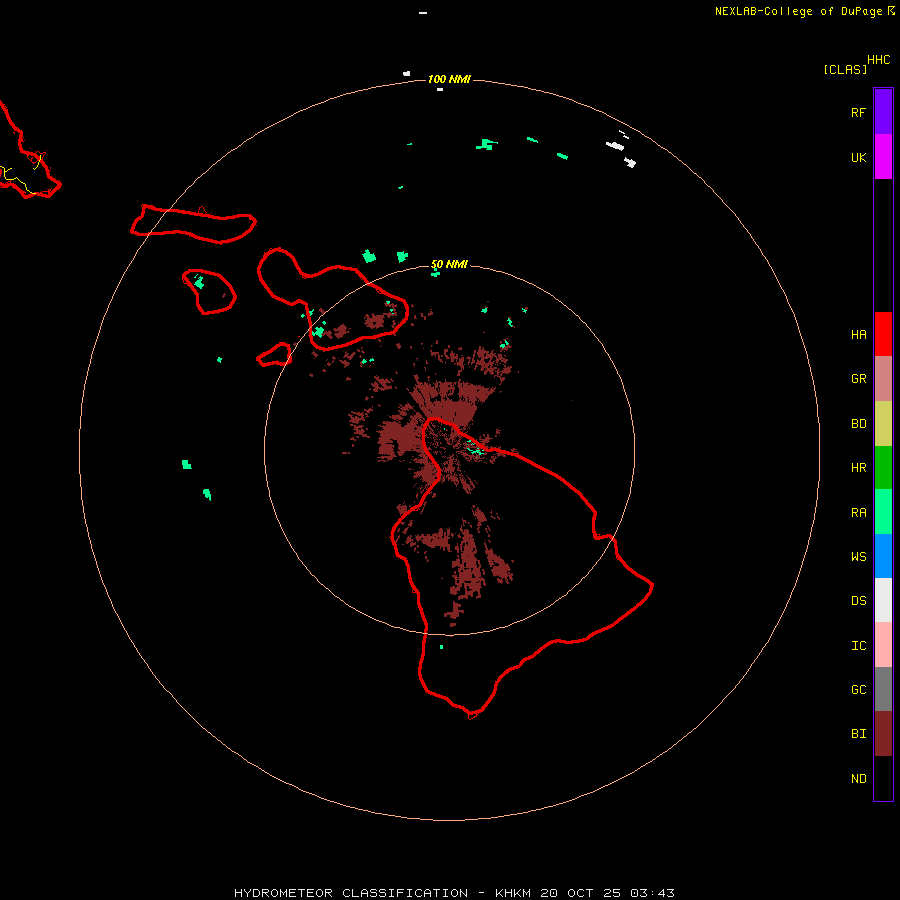Click the HHC product label

[879, 60]
